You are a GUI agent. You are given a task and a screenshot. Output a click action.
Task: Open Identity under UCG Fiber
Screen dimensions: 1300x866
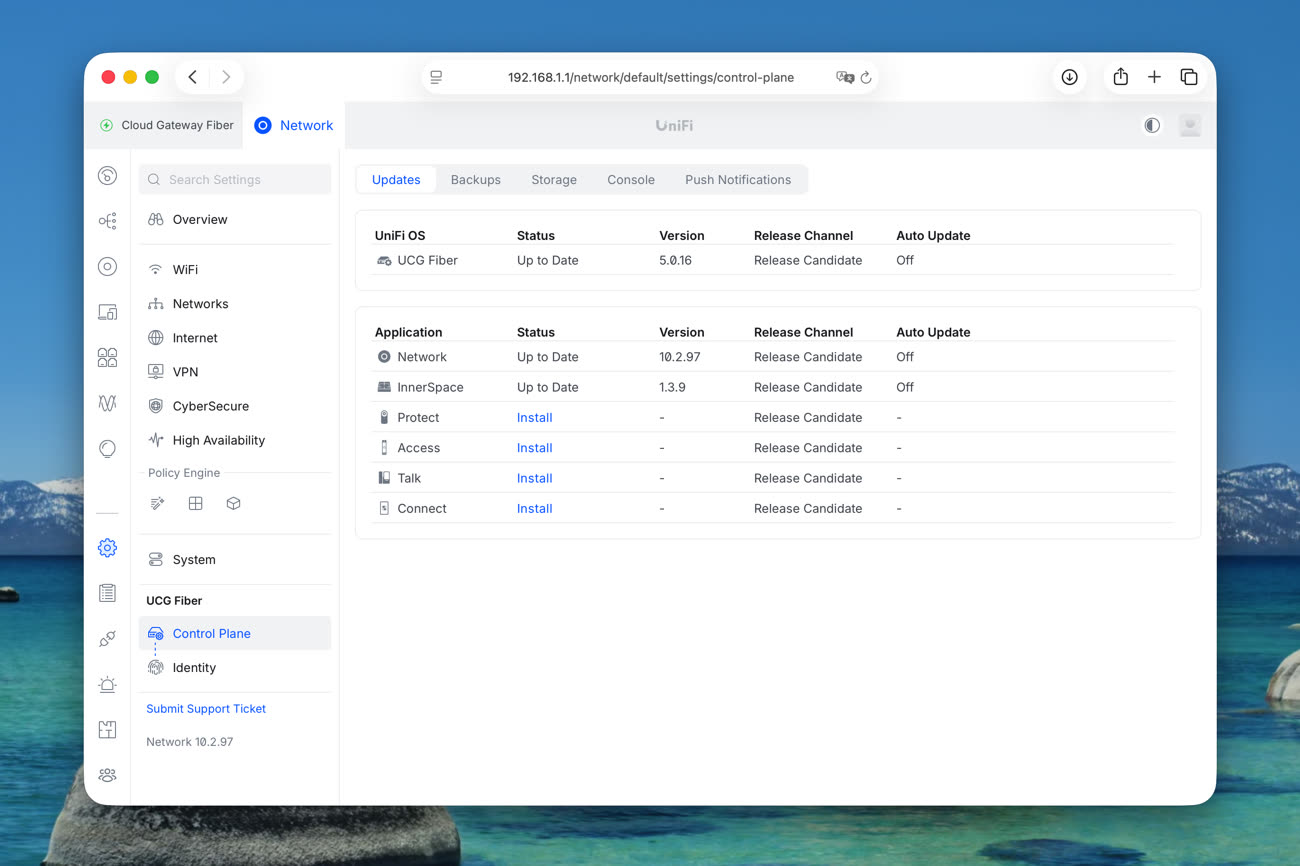pos(235,668)
